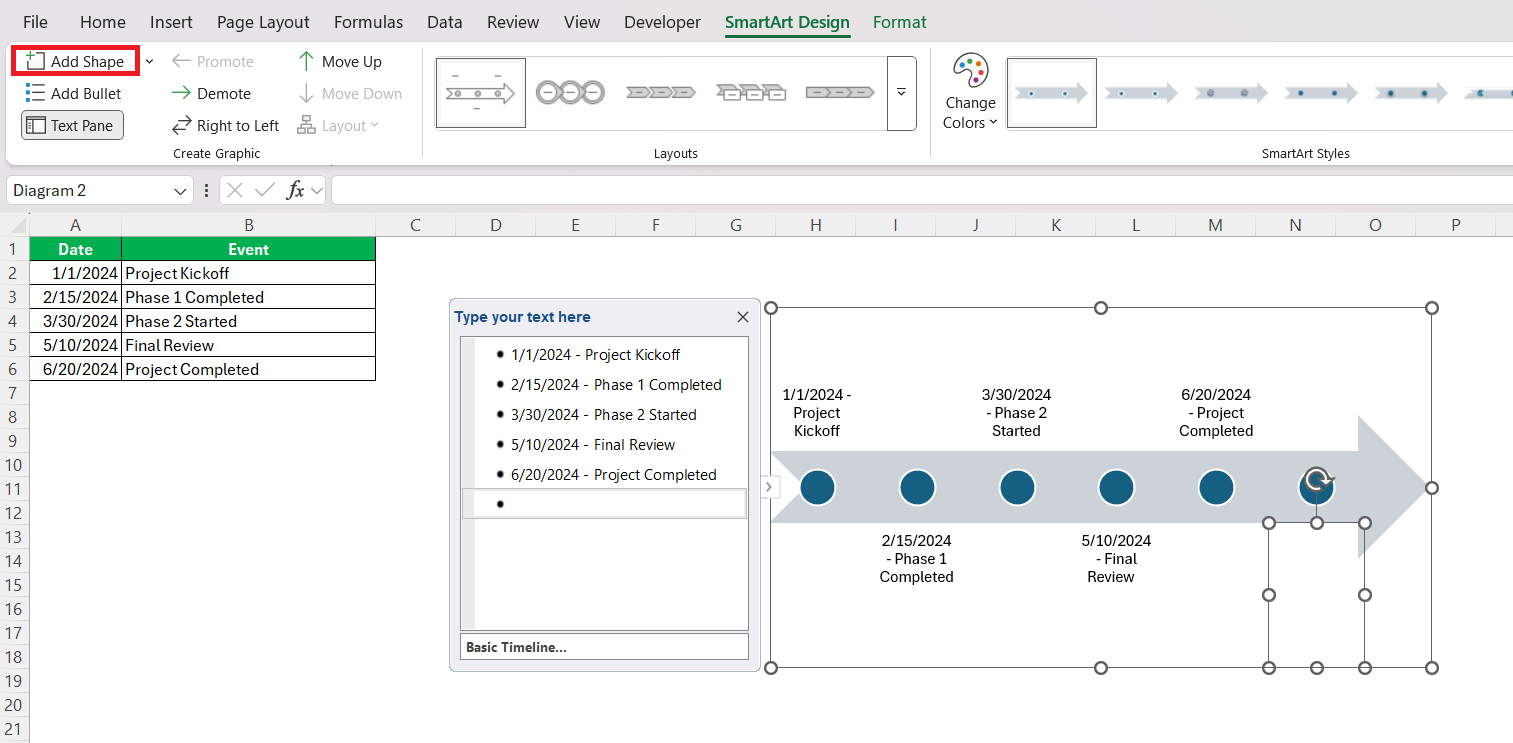The height and width of the screenshot is (743, 1513).
Task: Select the fifth SmartArt style thumbnail
Action: [x=1411, y=93]
